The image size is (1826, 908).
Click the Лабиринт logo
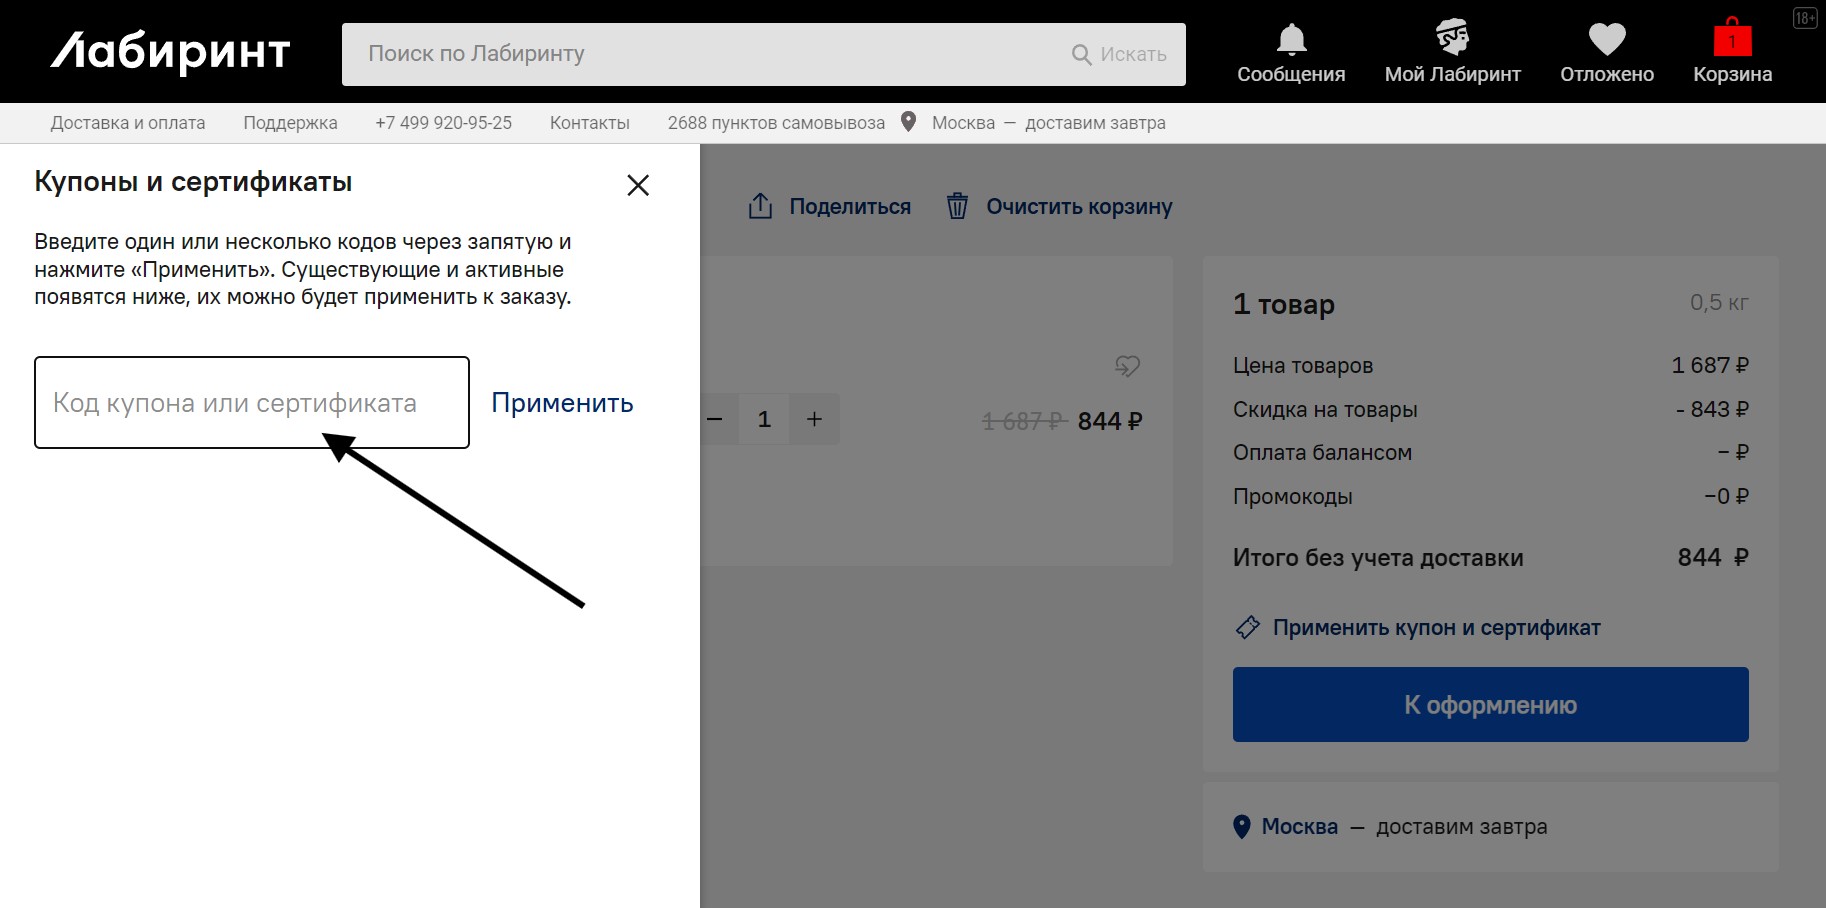[170, 52]
